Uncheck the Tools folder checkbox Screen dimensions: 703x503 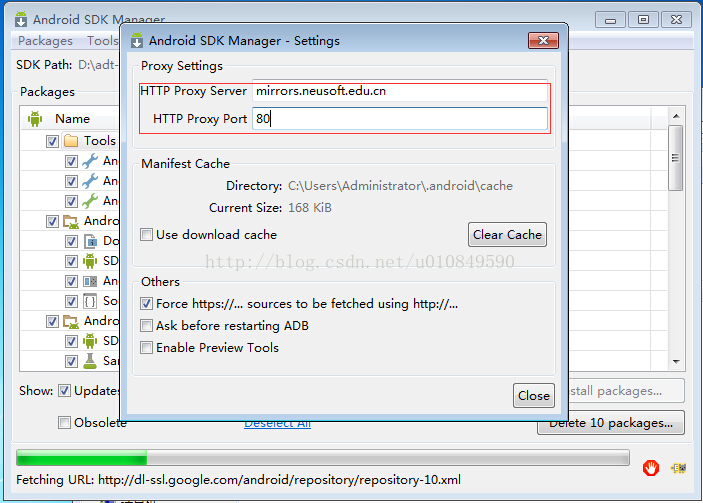click(52, 141)
